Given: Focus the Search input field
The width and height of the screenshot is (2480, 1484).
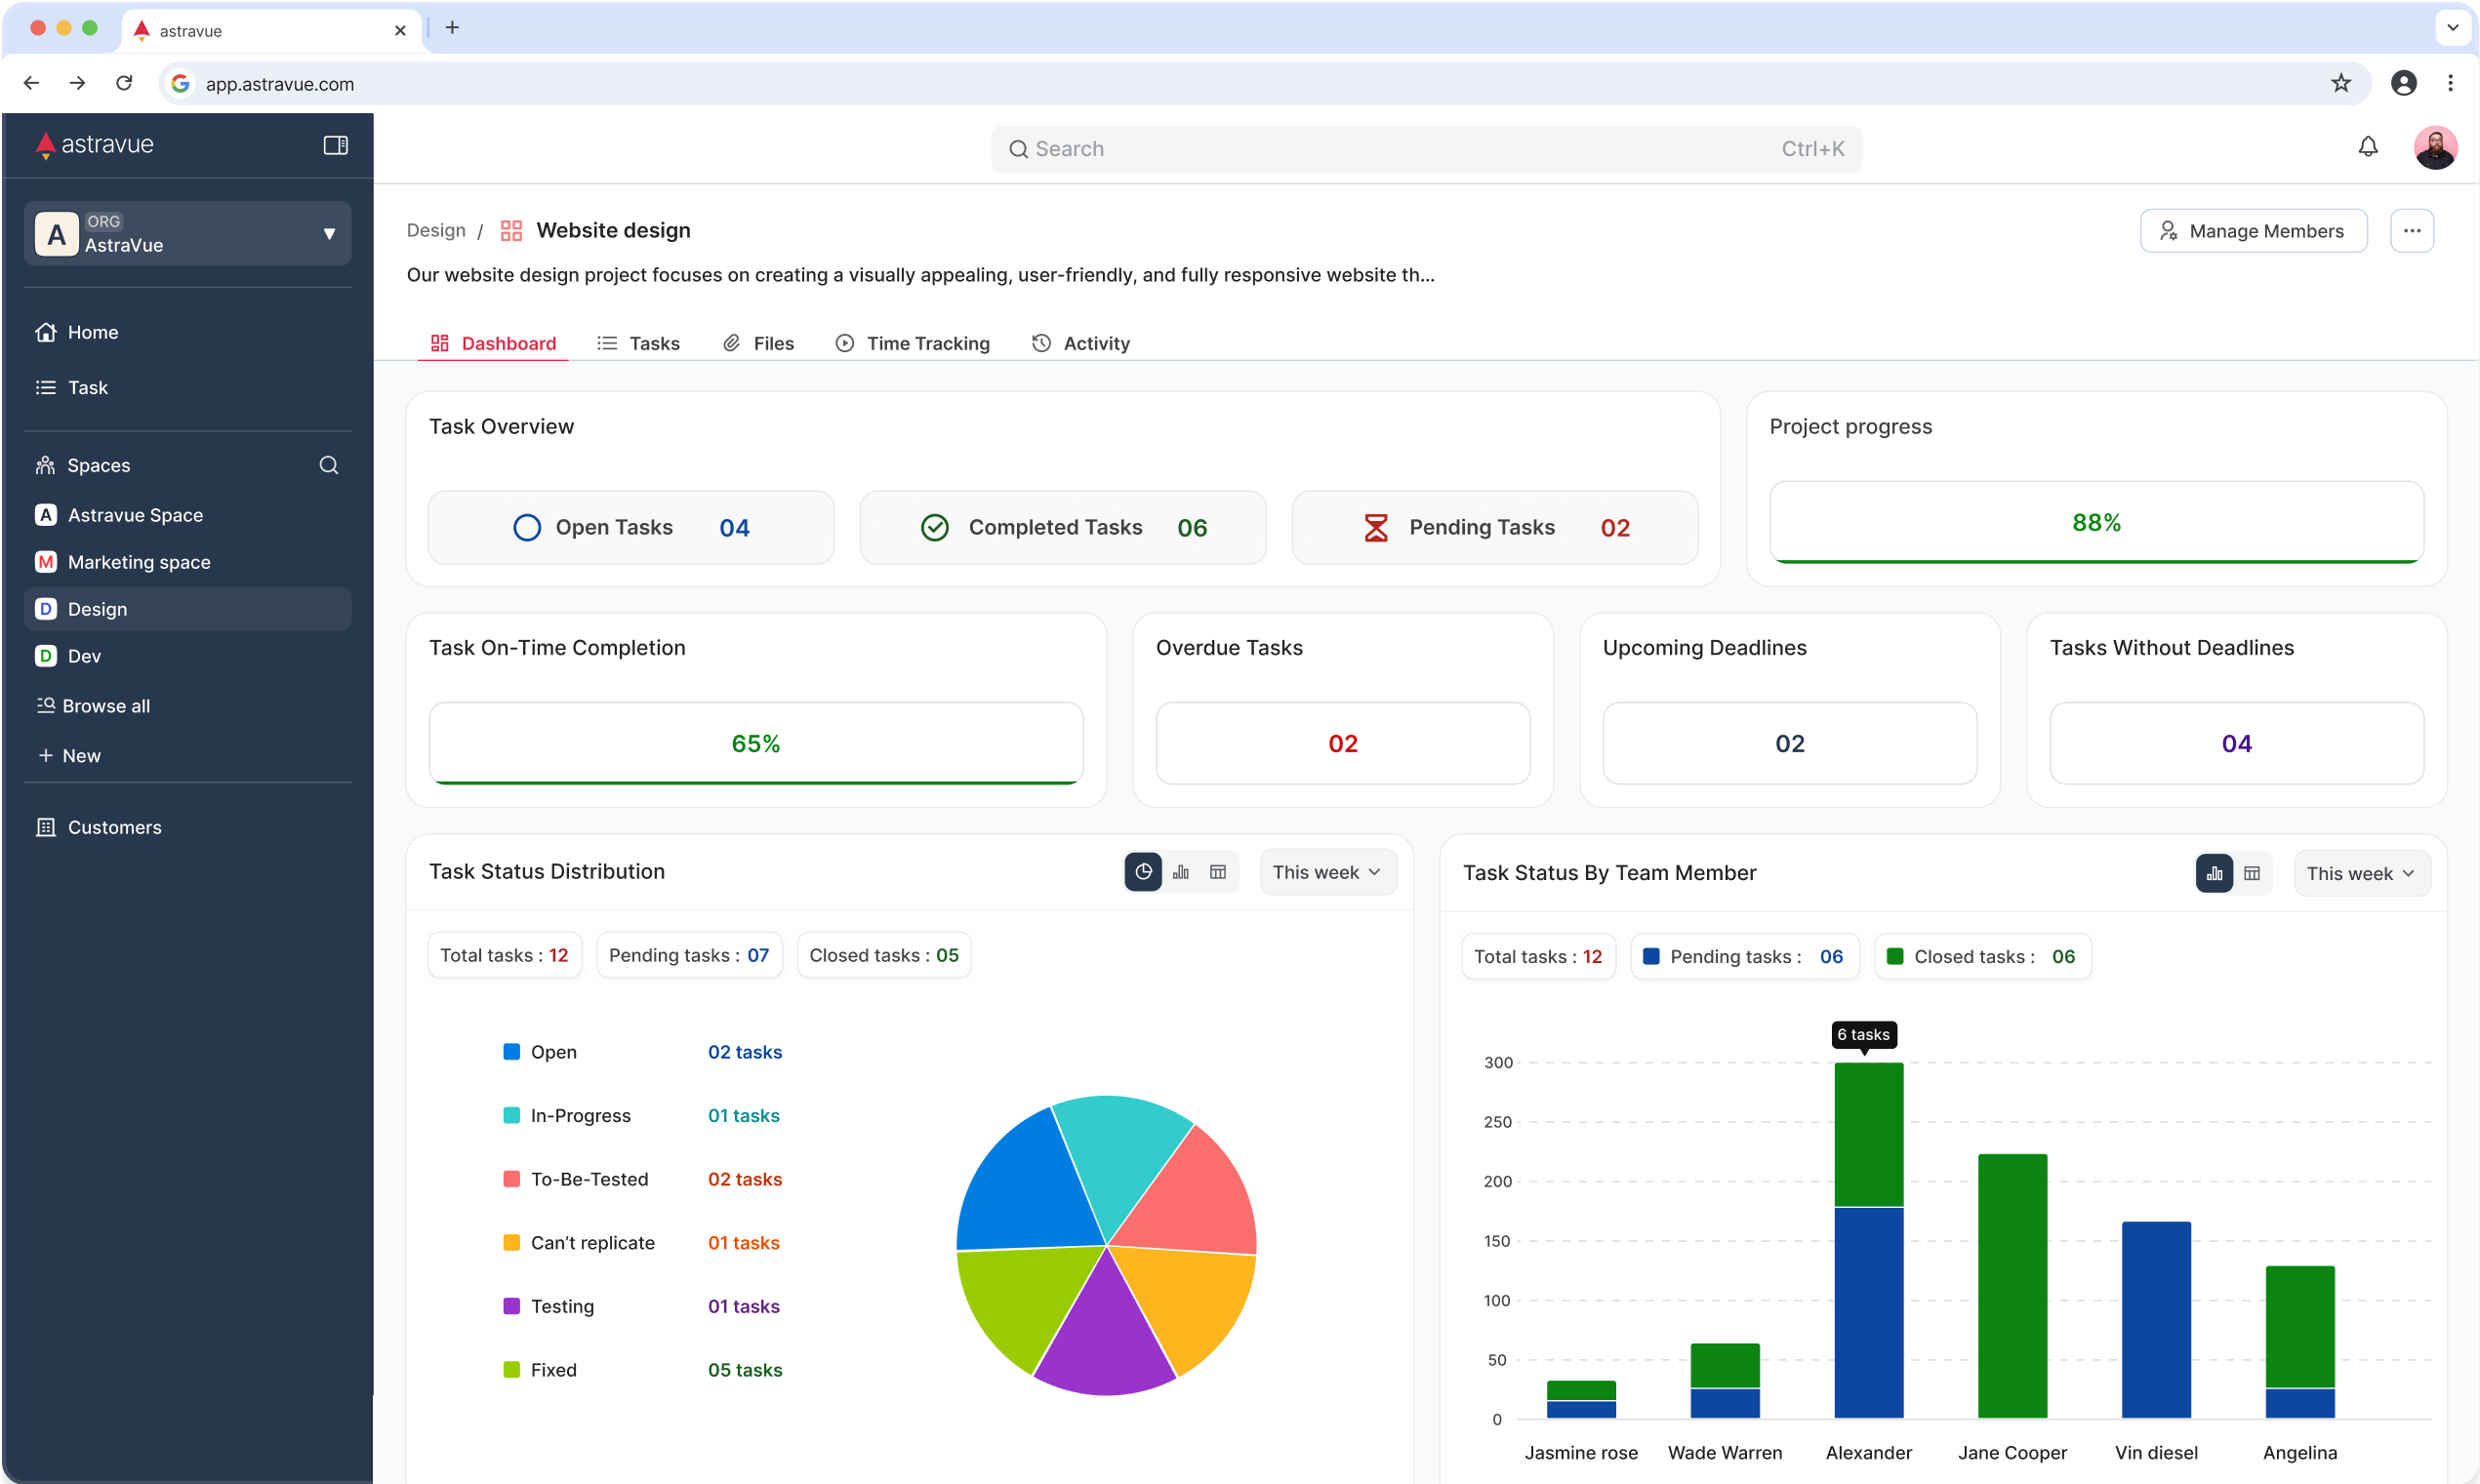Looking at the screenshot, I should point(1400,149).
